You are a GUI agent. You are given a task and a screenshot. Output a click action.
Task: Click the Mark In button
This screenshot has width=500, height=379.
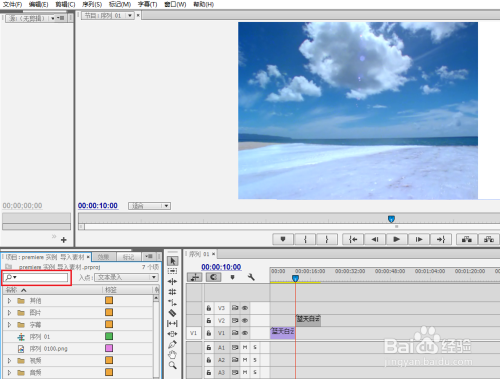[x=305, y=239]
